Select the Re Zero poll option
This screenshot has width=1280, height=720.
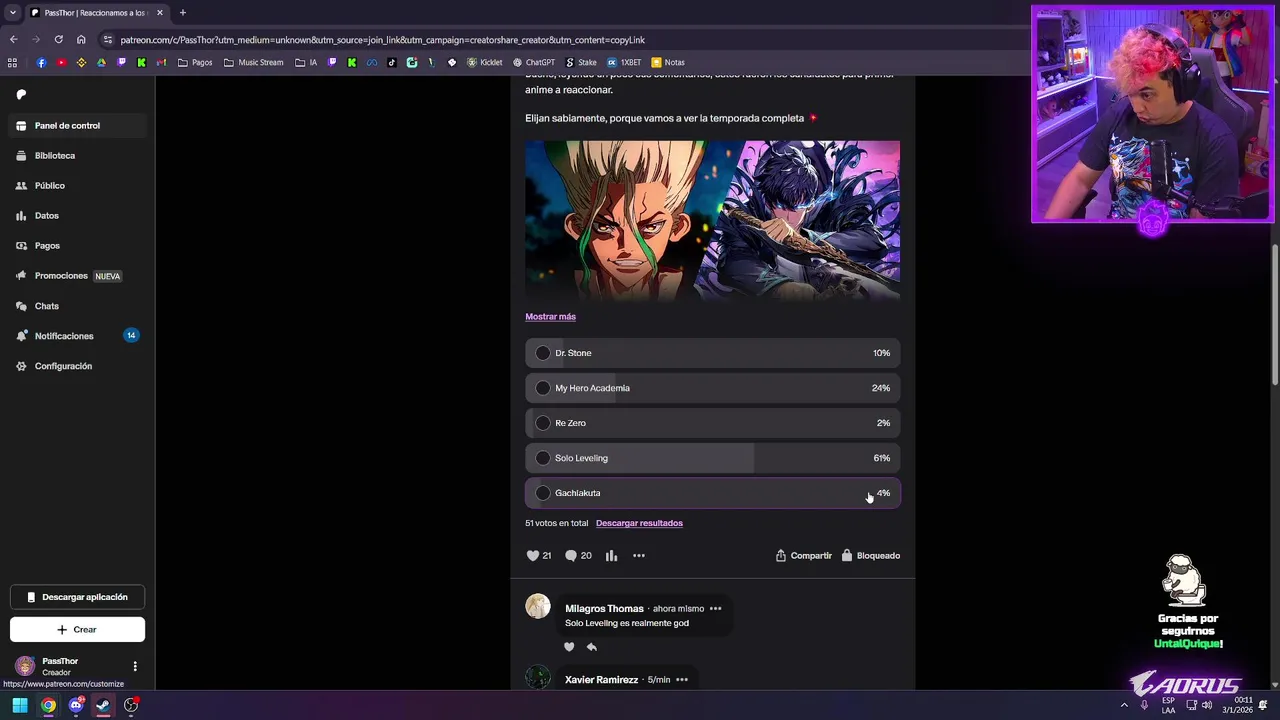(x=712, y=423)
